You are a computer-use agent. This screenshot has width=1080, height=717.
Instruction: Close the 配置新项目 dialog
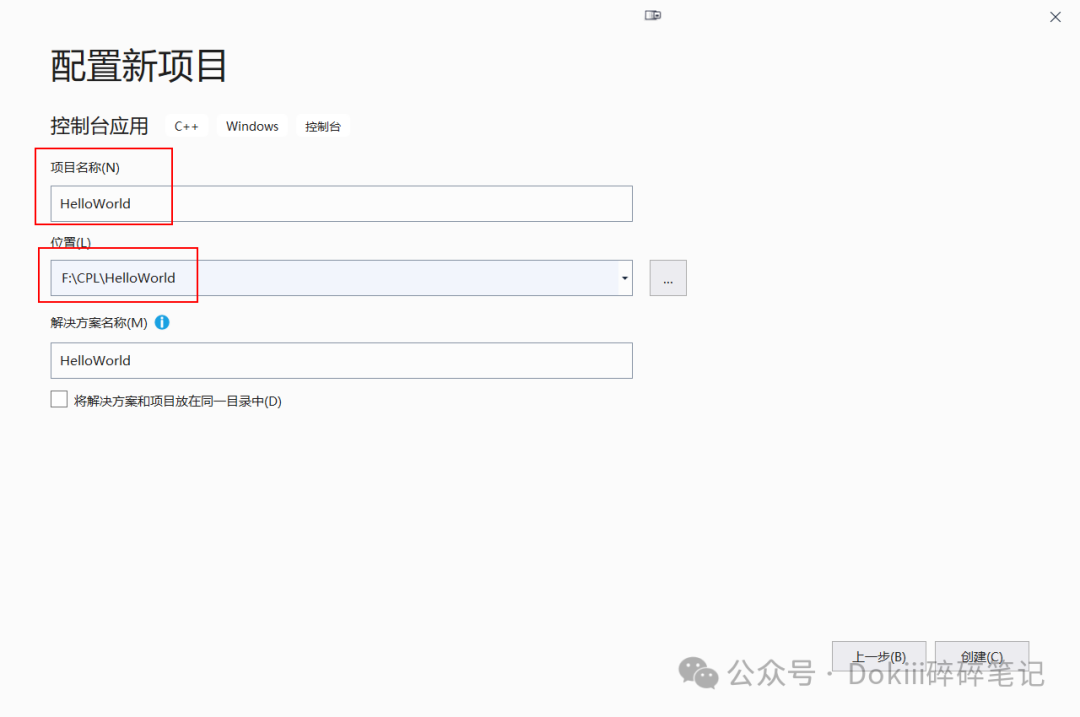tap(1055, 16)
